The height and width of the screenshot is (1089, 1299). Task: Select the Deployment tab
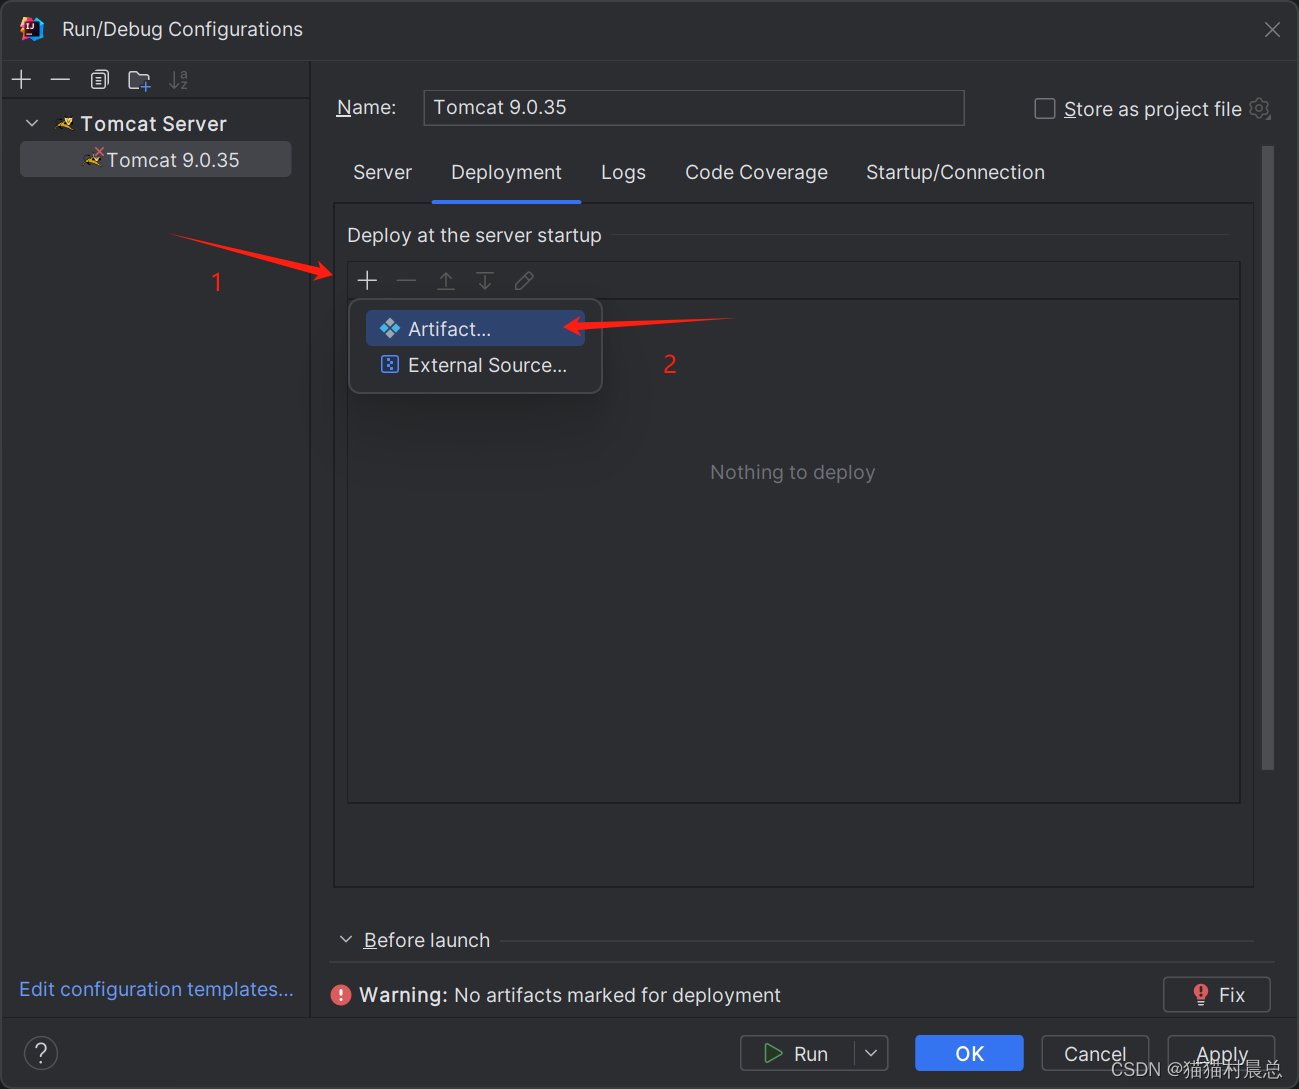click(x=506, y=172)
